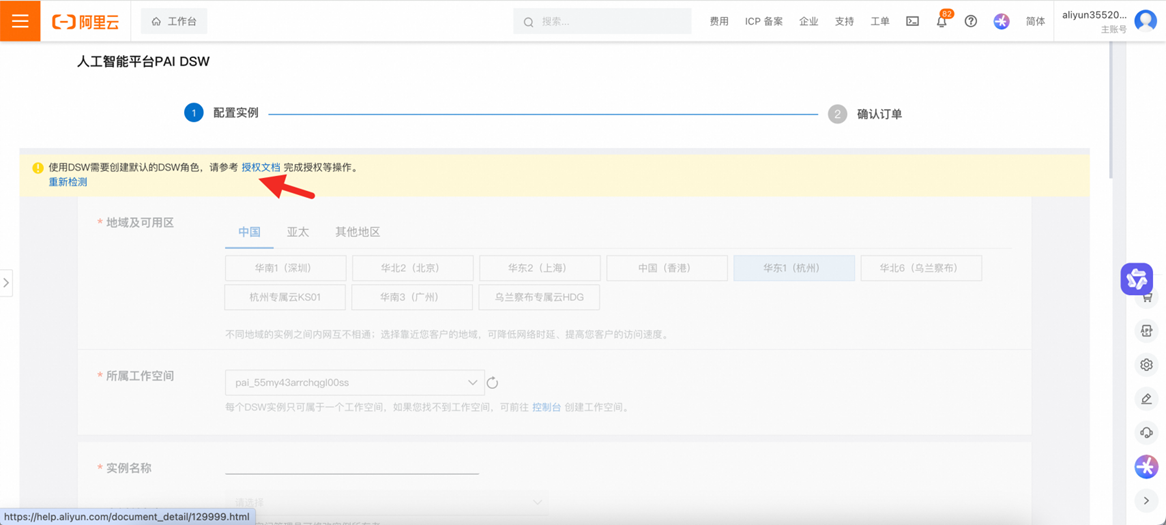Image resolution: width=1166 pixels, height=525 pixels.
Task: Click the 重新检测 link
Action: (68, 181)
